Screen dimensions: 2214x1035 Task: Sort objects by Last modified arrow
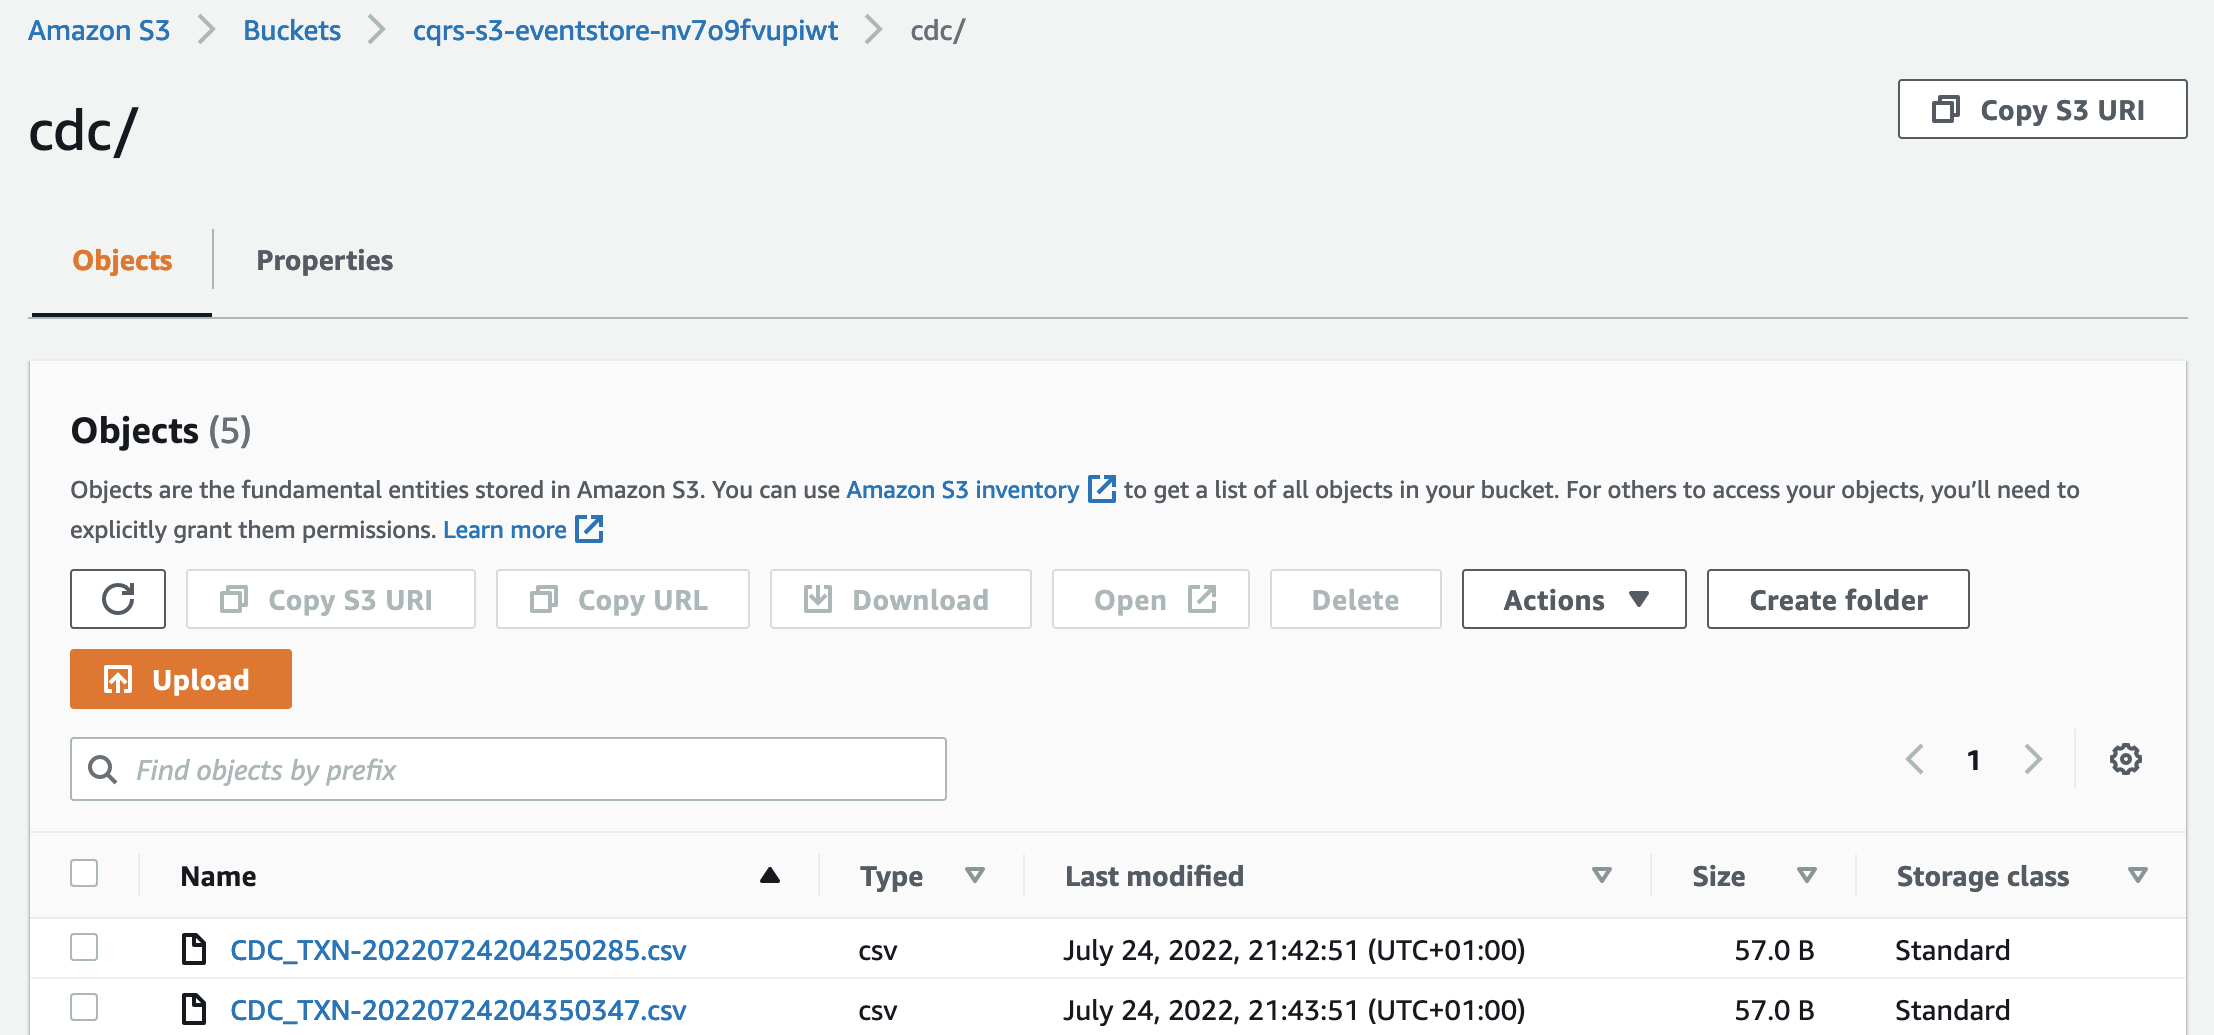(1602, 876)
